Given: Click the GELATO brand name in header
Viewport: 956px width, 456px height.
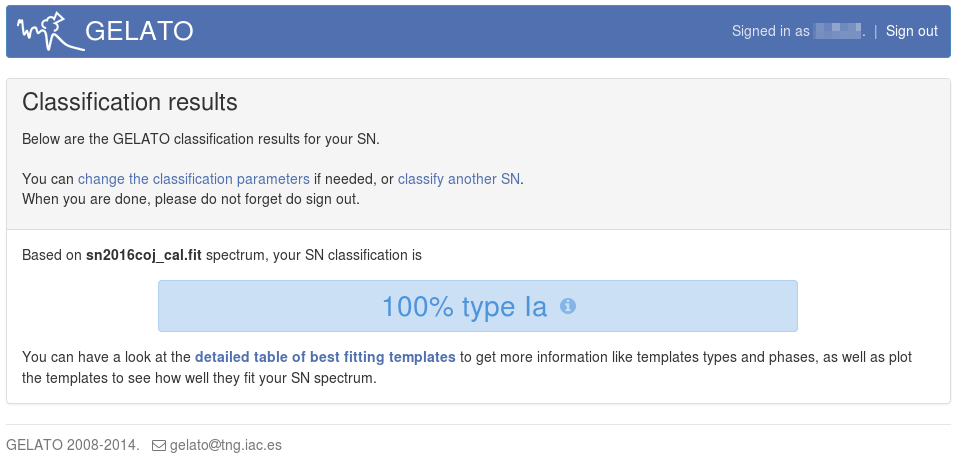Looking at the screenshot, I should 139,31.
